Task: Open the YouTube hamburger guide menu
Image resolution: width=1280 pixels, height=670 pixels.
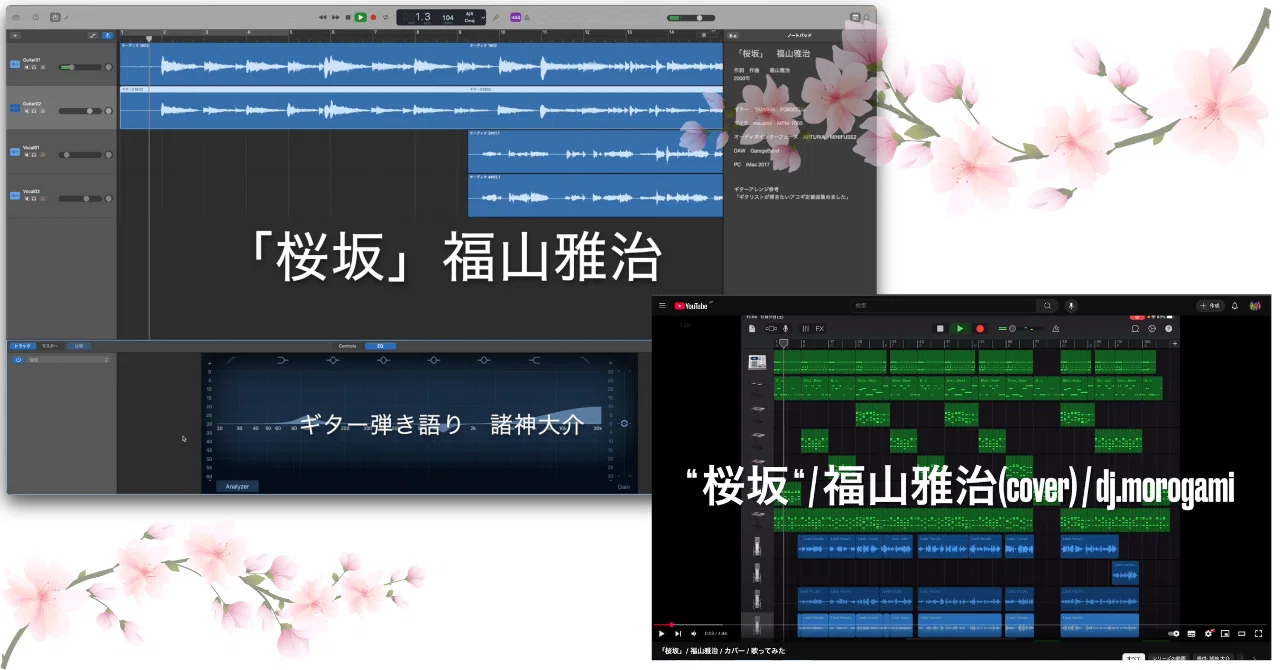Action: (662, 305)
